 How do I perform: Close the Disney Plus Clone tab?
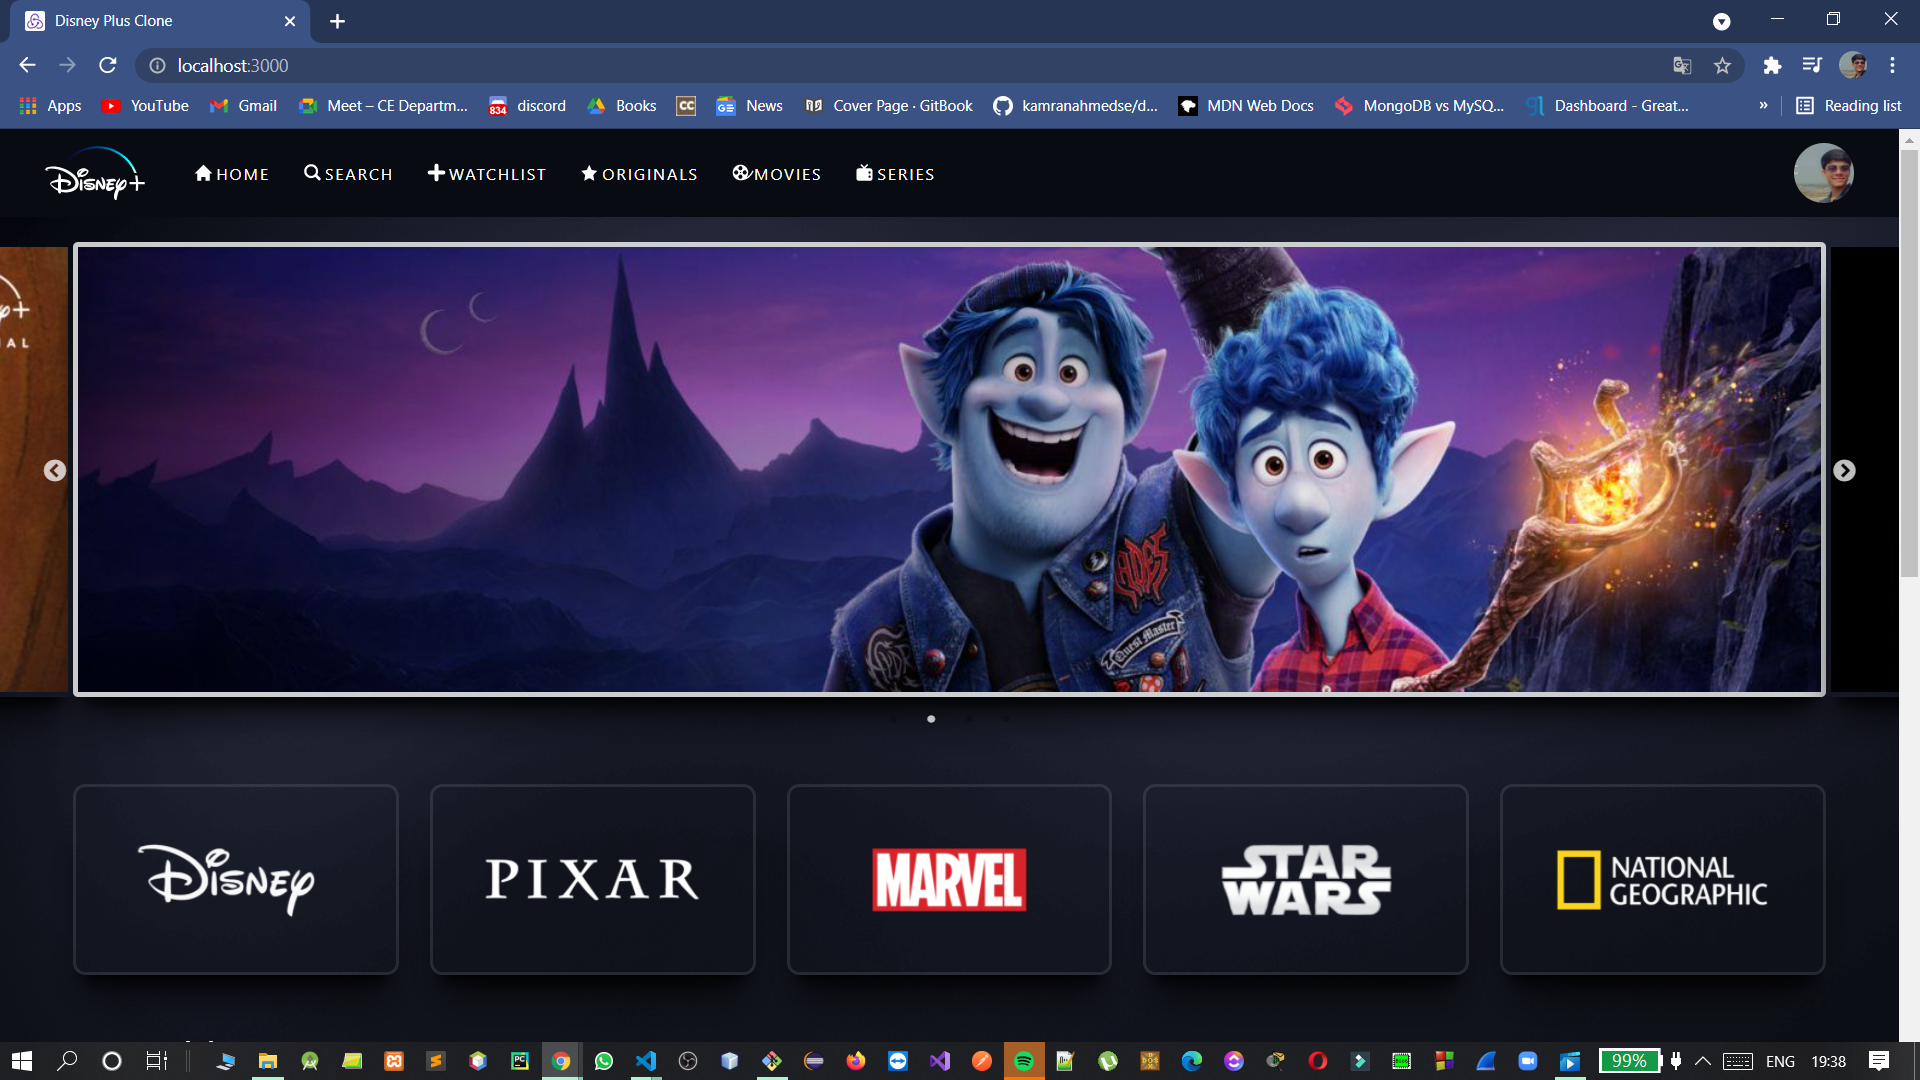coord(290,21)
